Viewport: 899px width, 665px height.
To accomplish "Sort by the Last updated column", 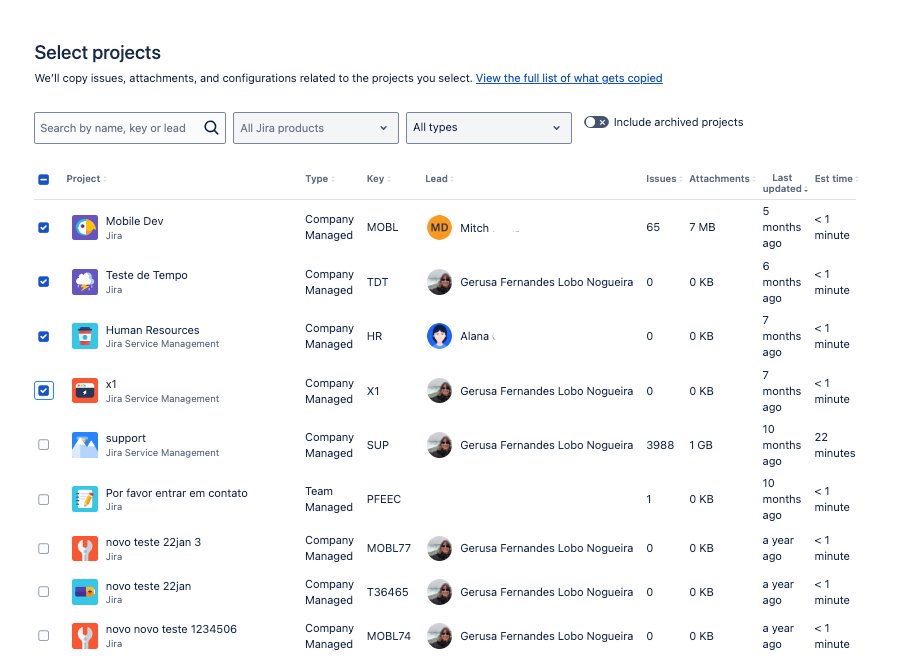I will pos(783,183).
